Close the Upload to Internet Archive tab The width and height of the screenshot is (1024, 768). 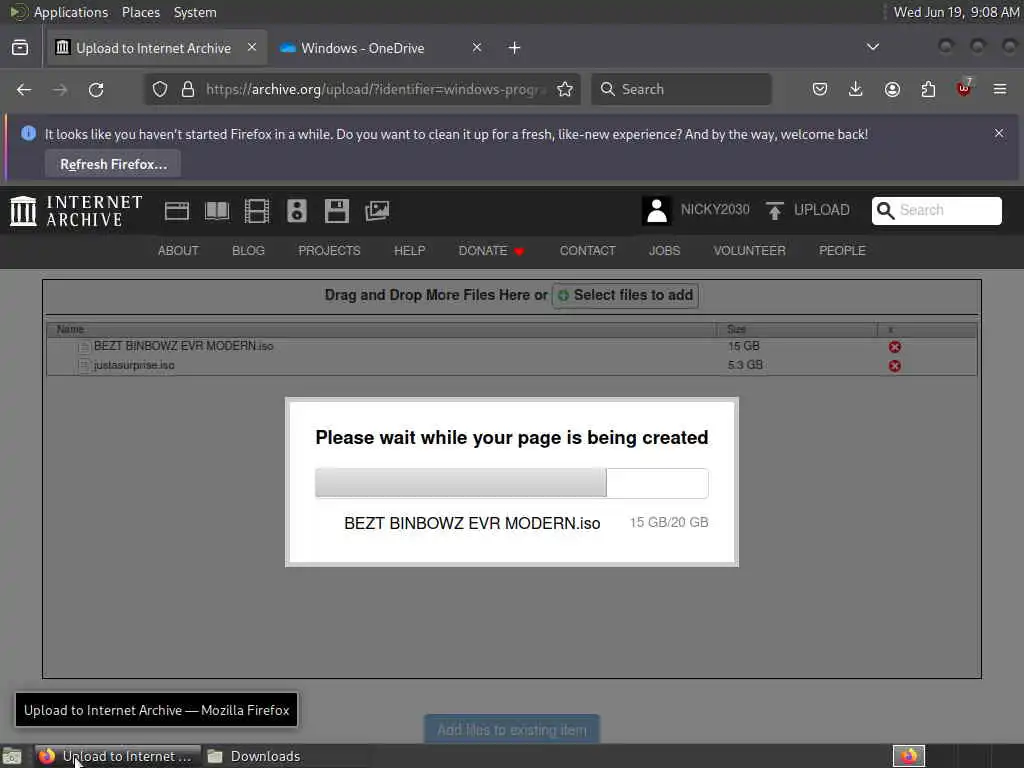(x=252, y=48)
